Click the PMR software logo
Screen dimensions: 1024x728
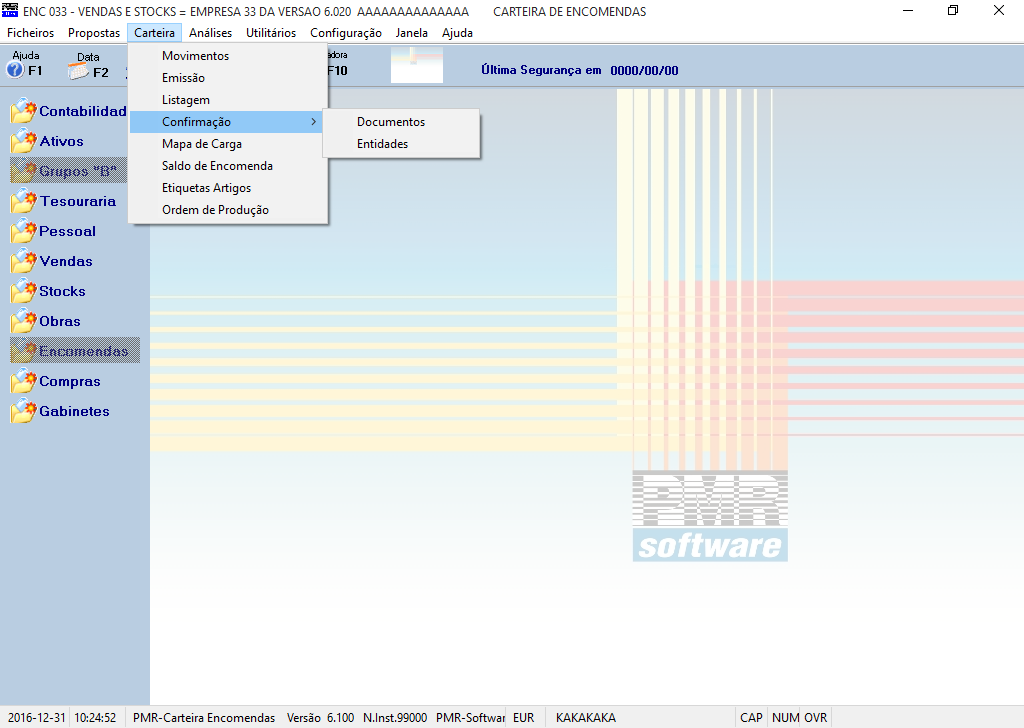[x=710, y=516]
